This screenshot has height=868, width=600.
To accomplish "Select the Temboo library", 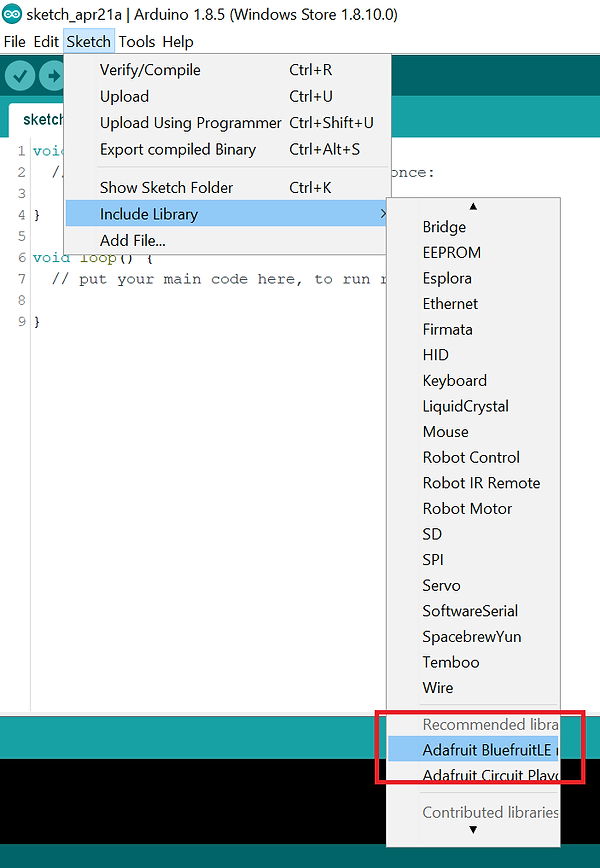I will [x=473, y=663].
